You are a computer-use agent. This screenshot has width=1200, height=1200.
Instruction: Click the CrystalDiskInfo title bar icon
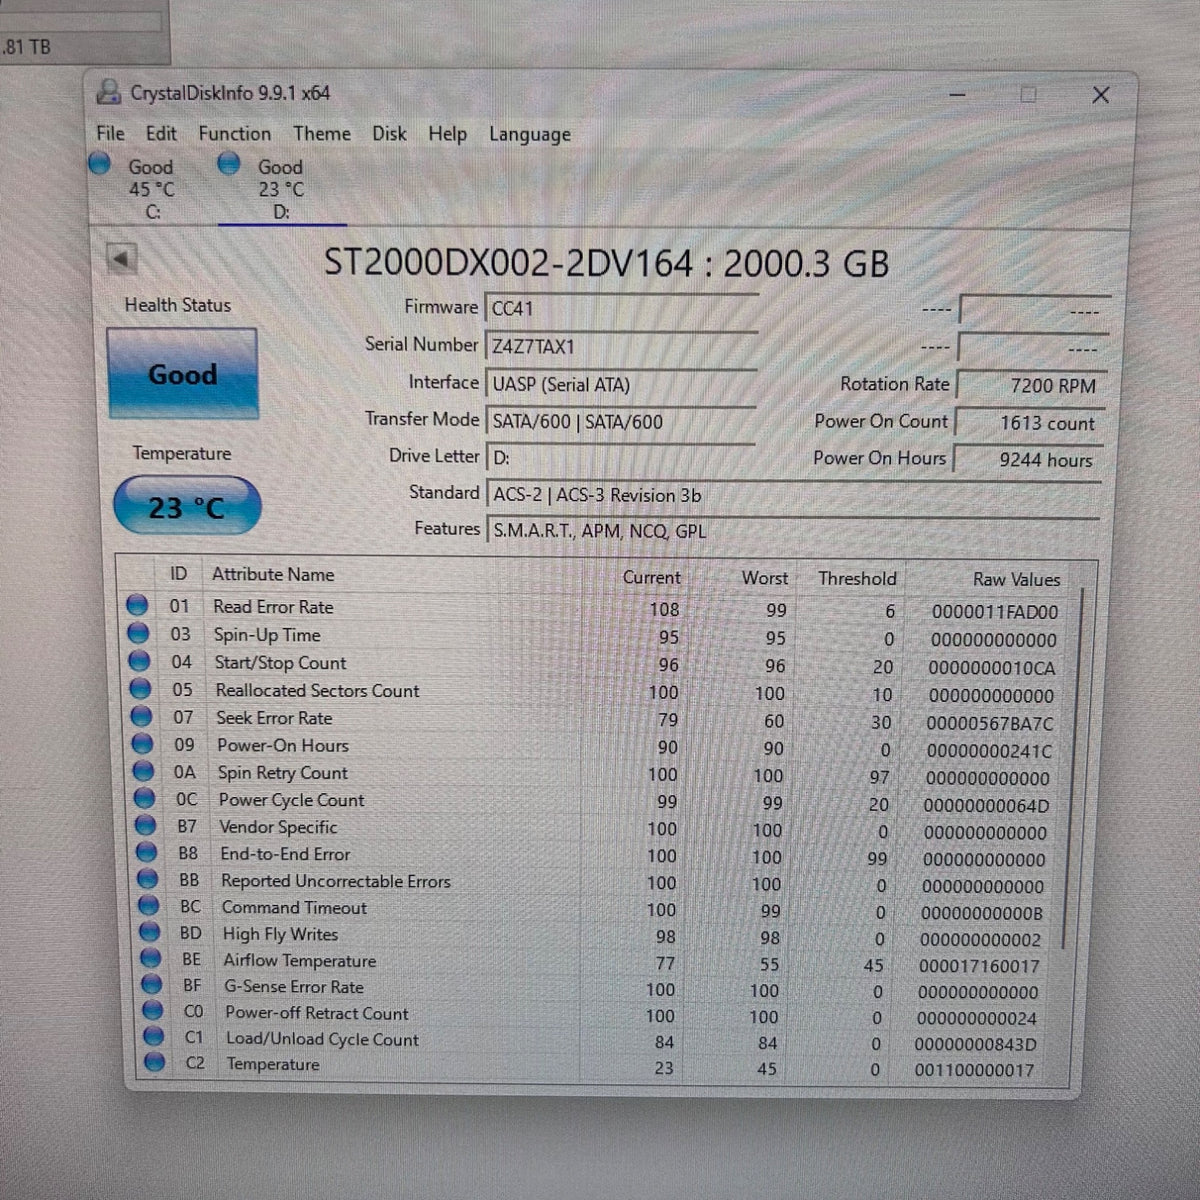coord(108,92)
